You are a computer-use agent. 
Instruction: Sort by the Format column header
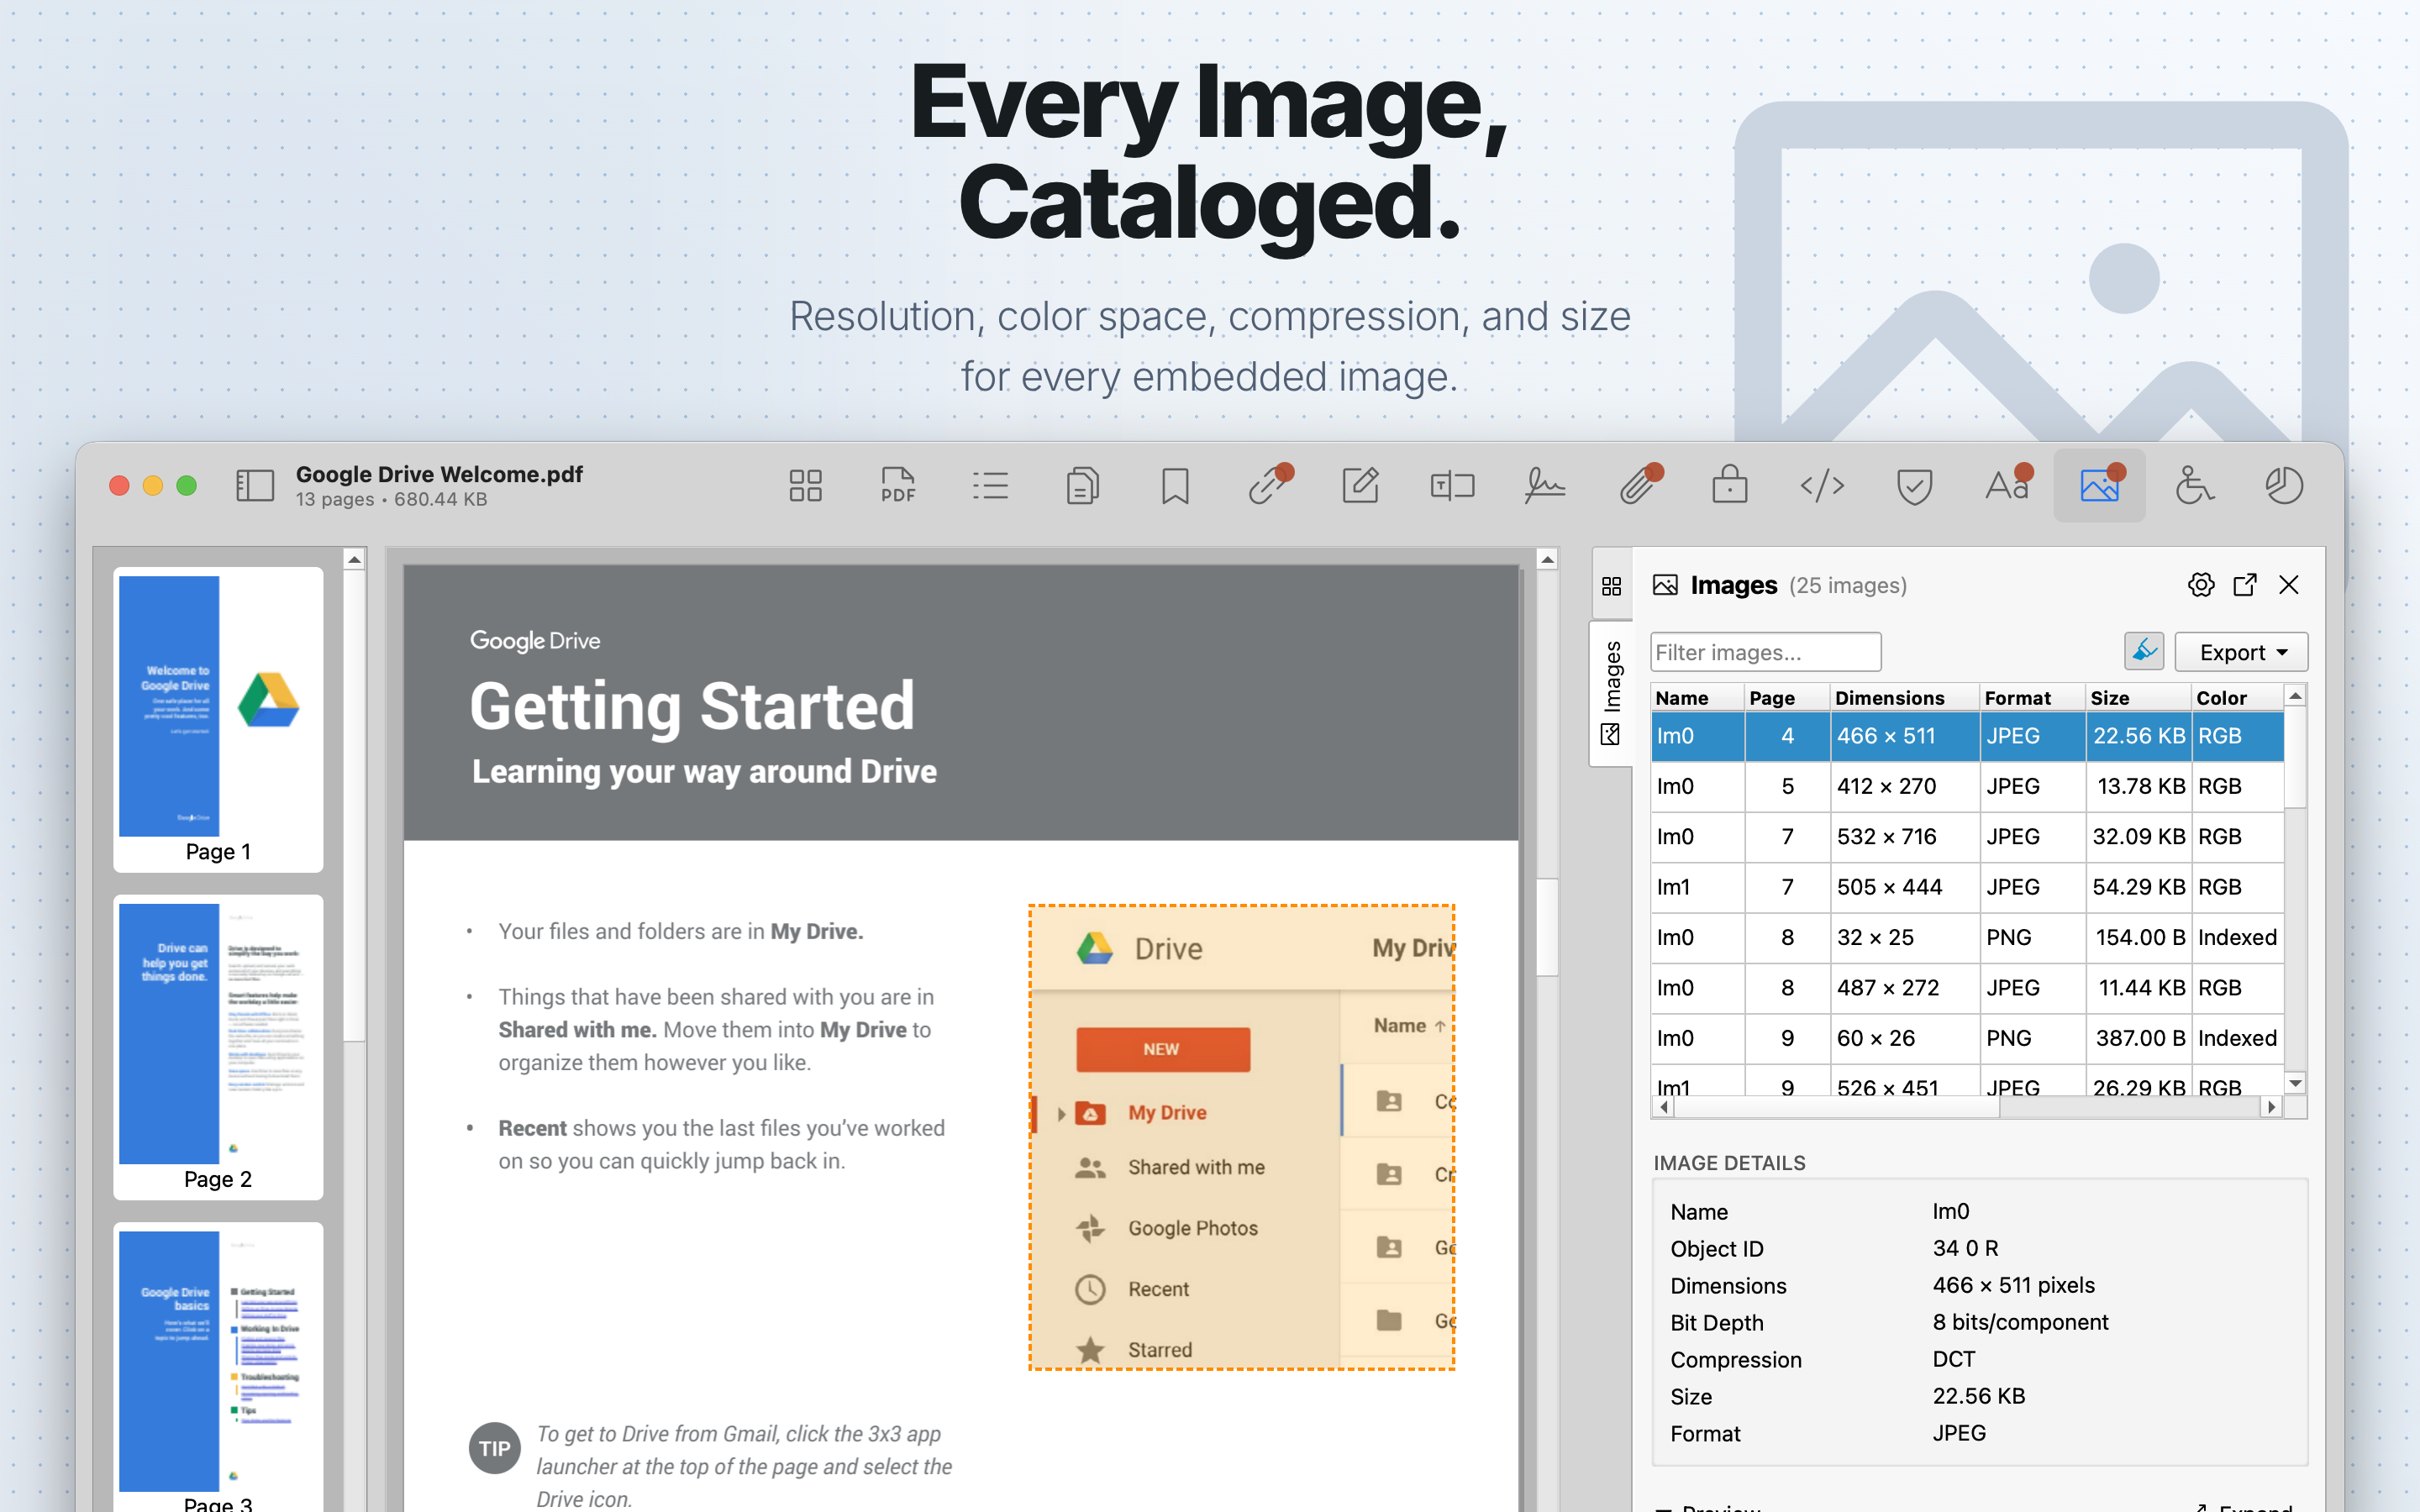pos(2033,698)
